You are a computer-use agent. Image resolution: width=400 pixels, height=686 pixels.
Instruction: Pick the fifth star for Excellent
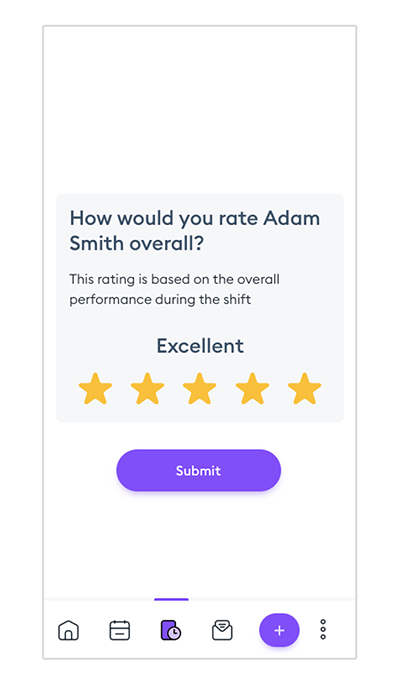point(305,388)
